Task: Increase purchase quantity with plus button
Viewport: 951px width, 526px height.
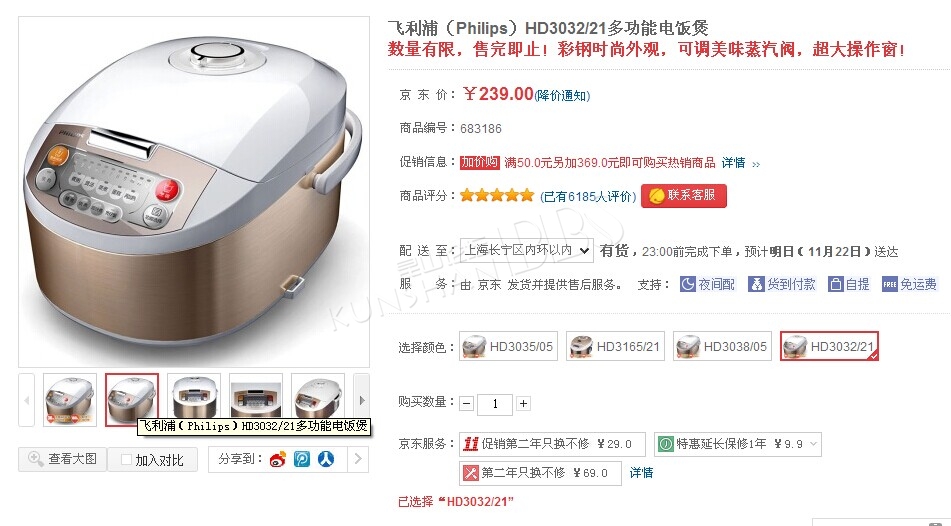Action: point(523,403)
